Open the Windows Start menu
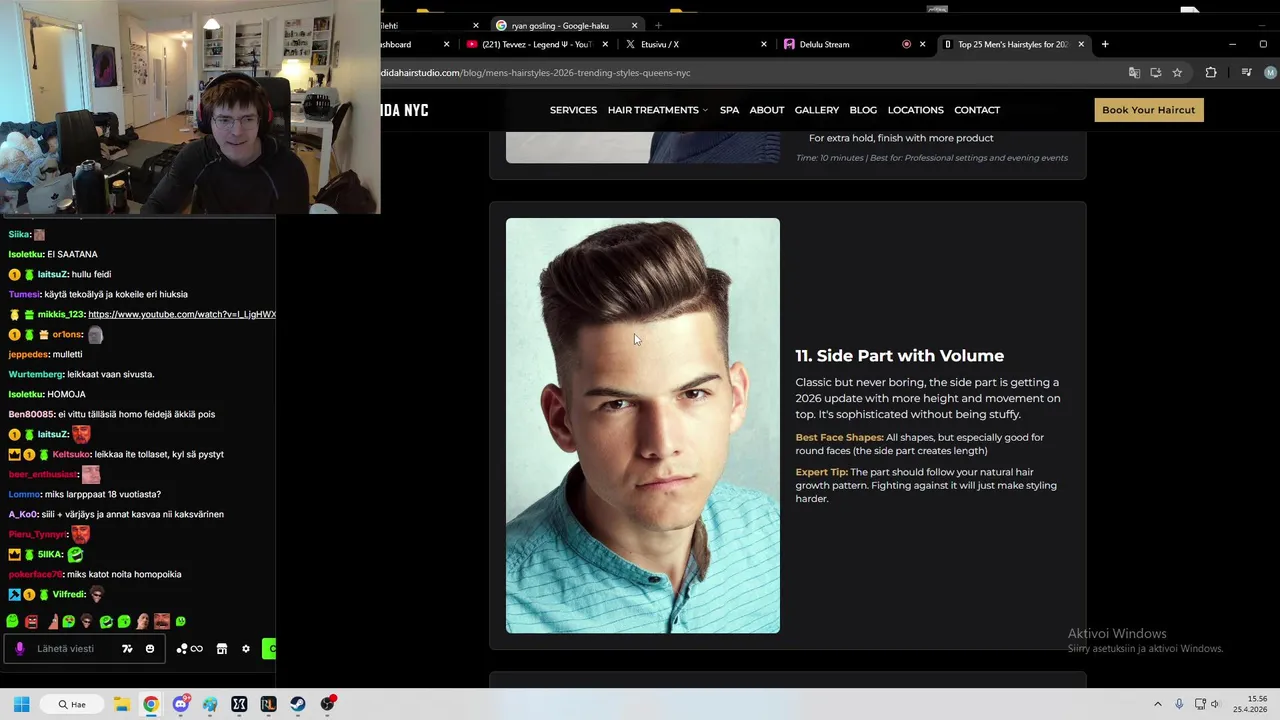Image resolution: width=1280 pixels, height=720 pixels. pyautogui.click(x=21, y=704)
